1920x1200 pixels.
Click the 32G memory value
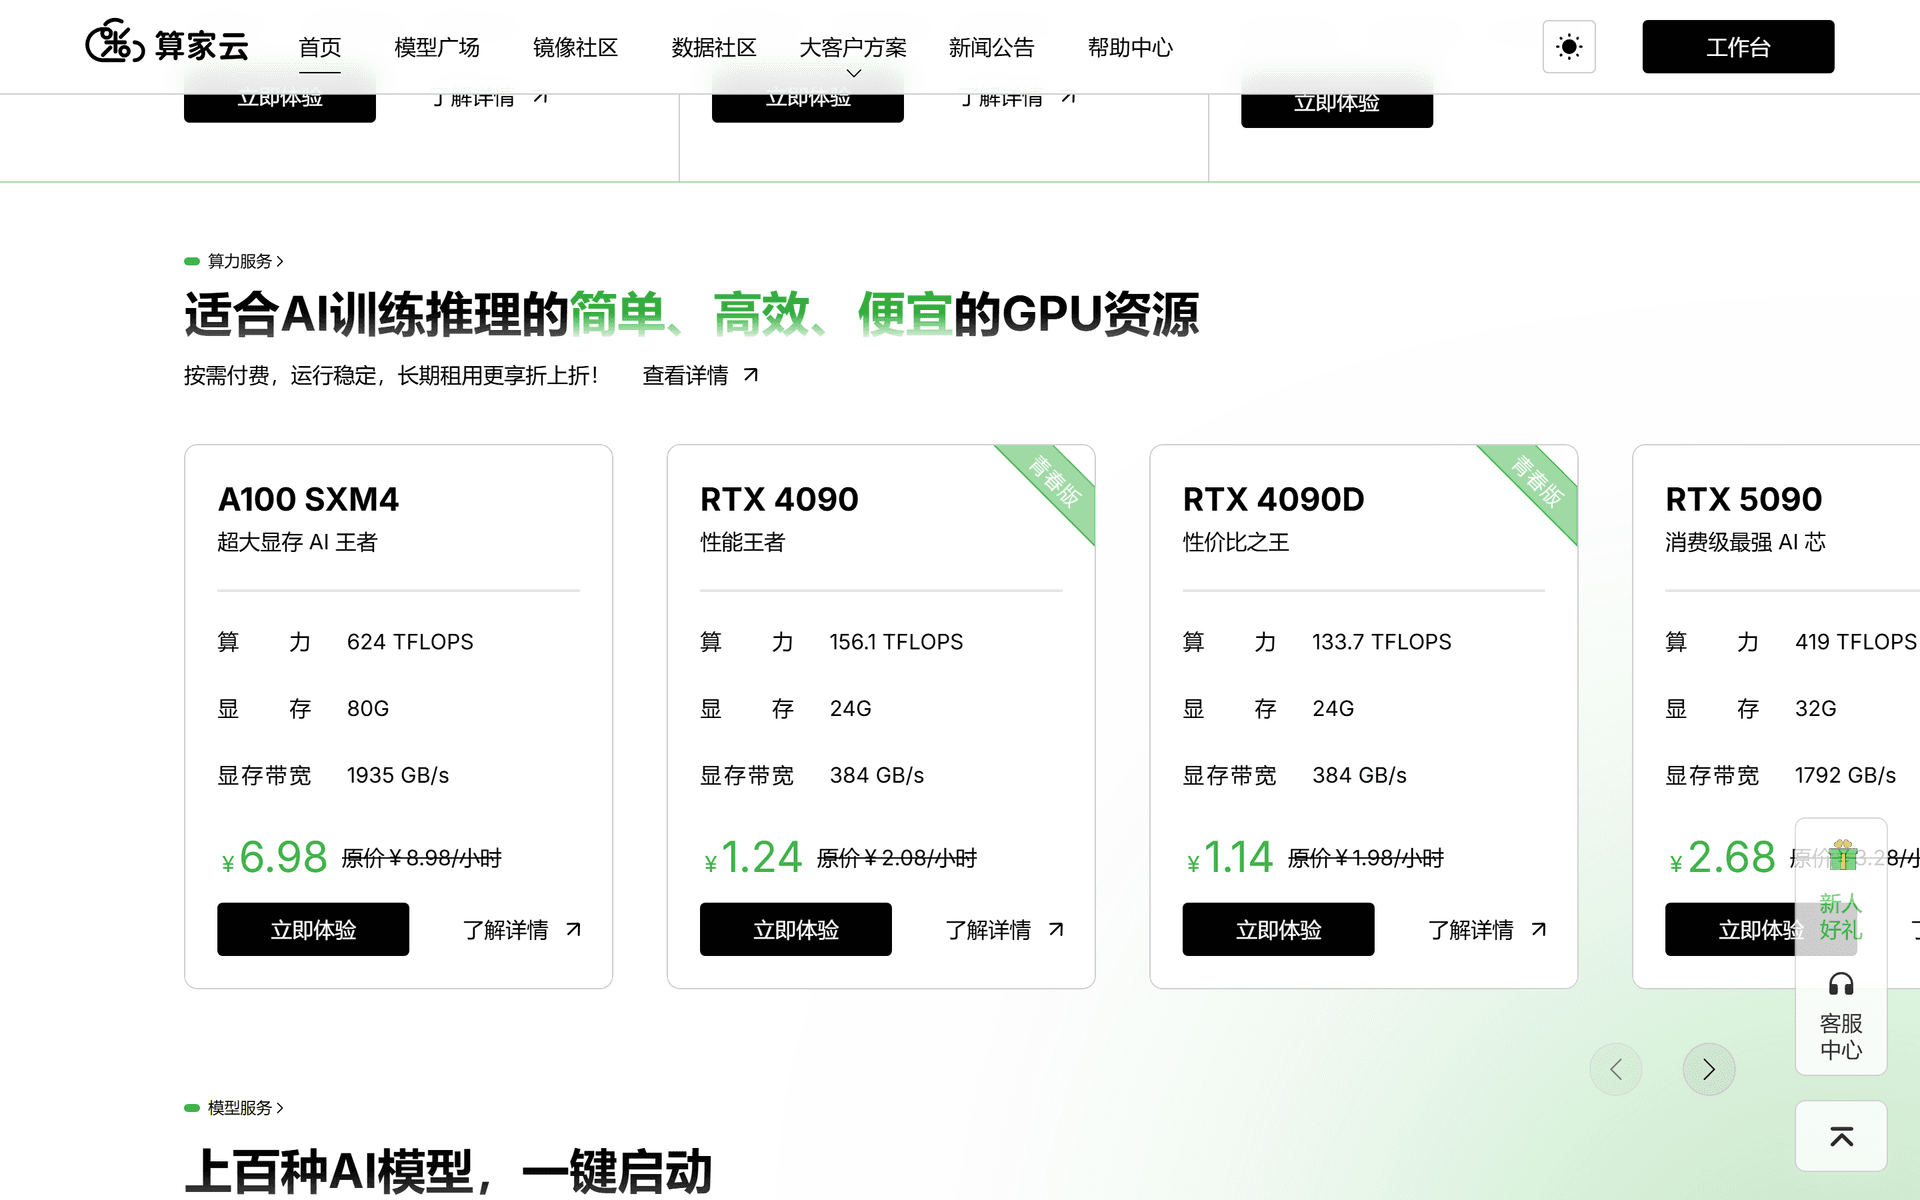[1815, 708]
